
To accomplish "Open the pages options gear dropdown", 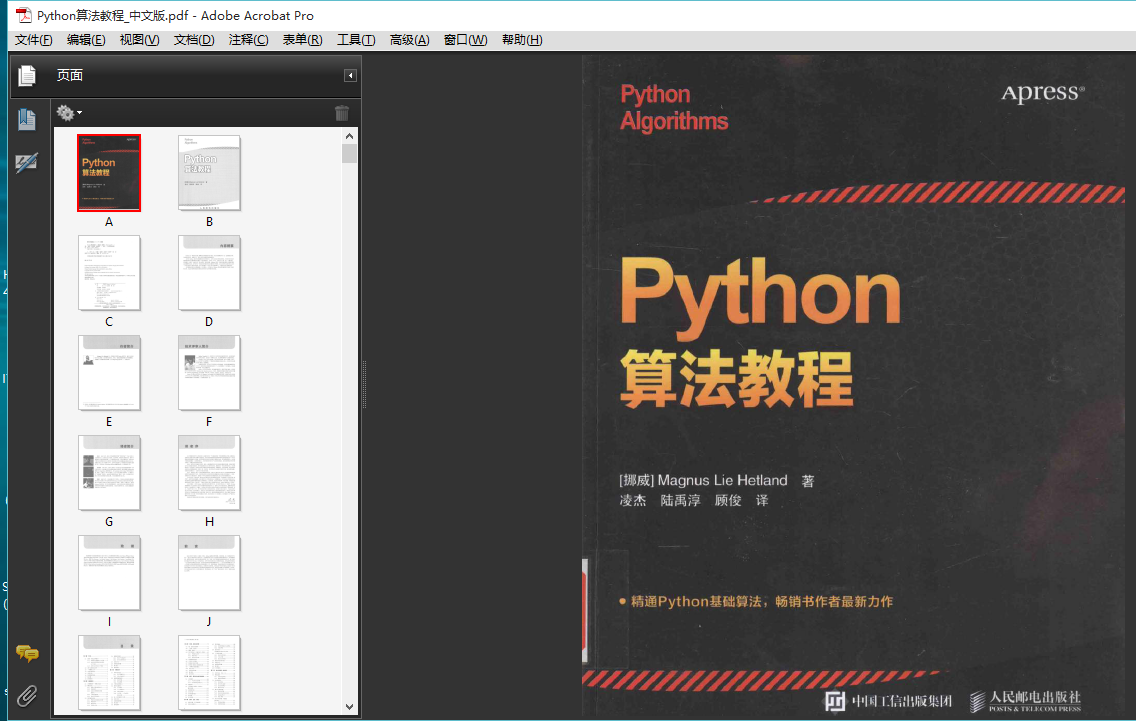I will (69, 112).
